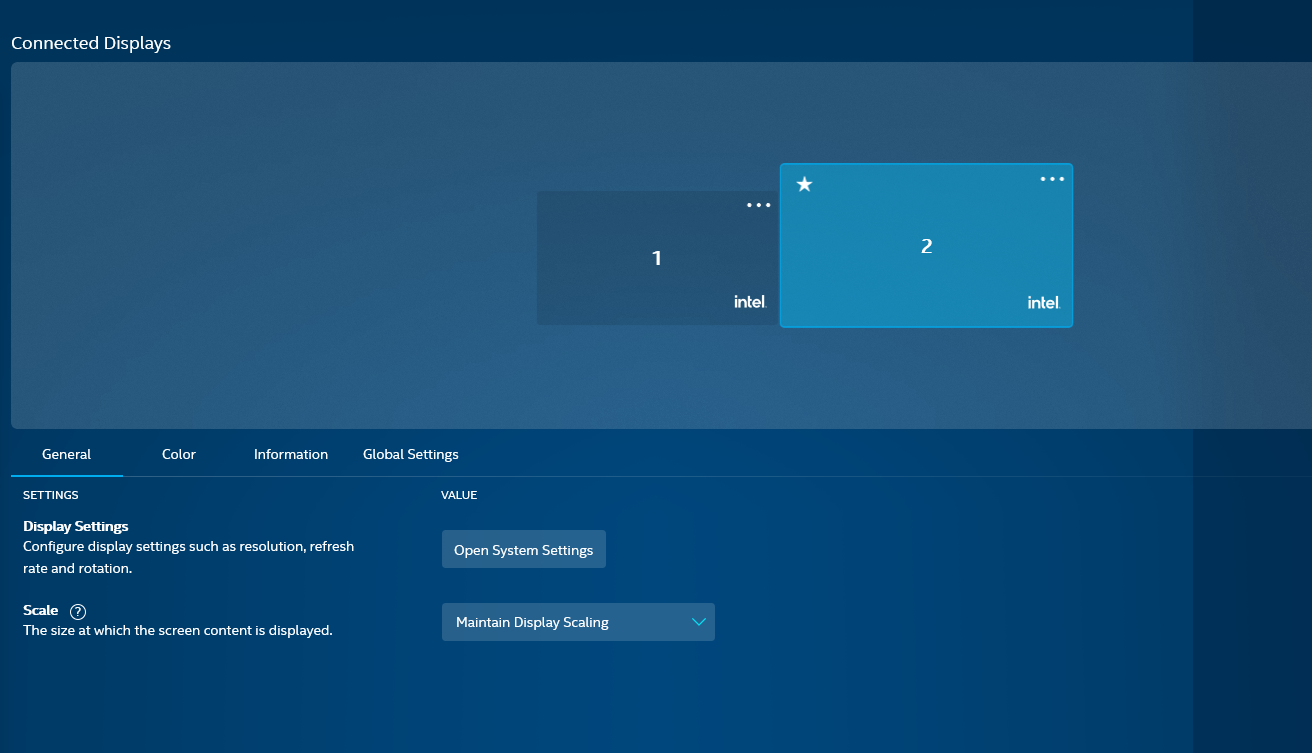Click the SETTINGS column header

point(51,495)
